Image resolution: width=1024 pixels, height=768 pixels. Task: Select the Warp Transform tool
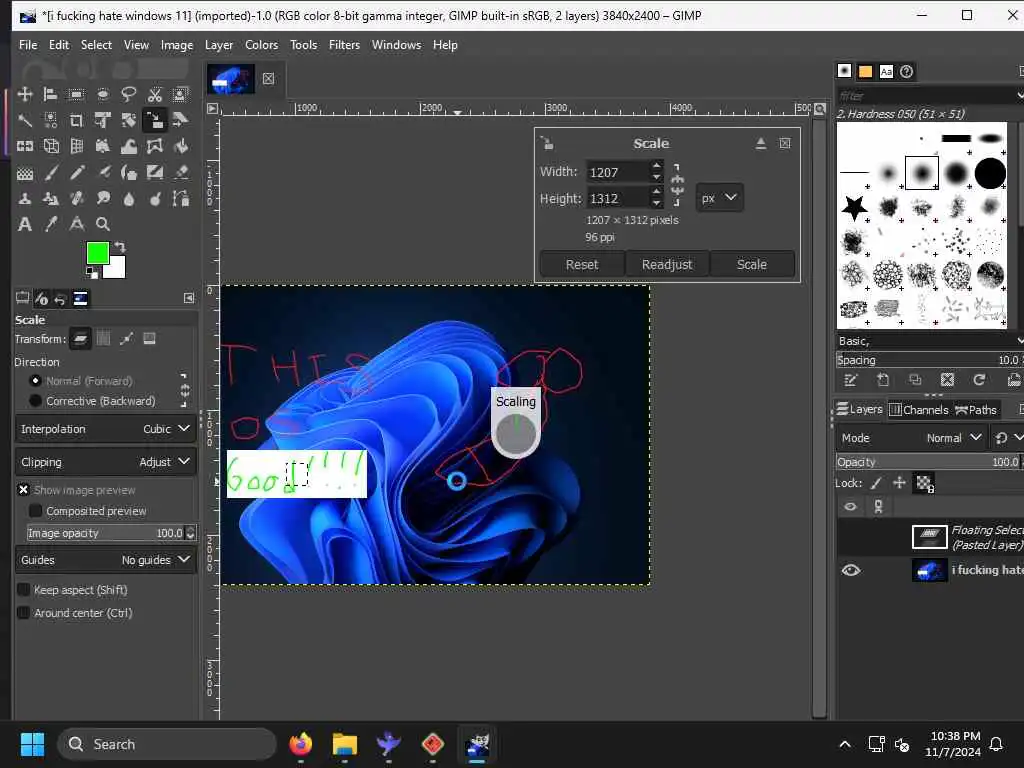pyautogui.click(x=129, y=146)
